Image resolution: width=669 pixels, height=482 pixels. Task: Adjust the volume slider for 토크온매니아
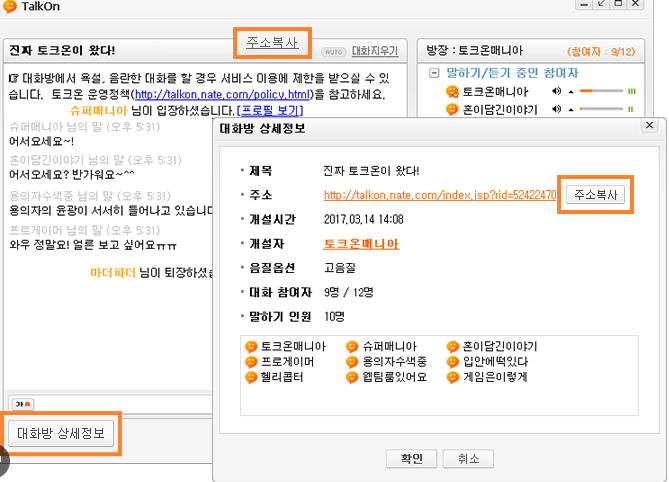coord(601,91)
